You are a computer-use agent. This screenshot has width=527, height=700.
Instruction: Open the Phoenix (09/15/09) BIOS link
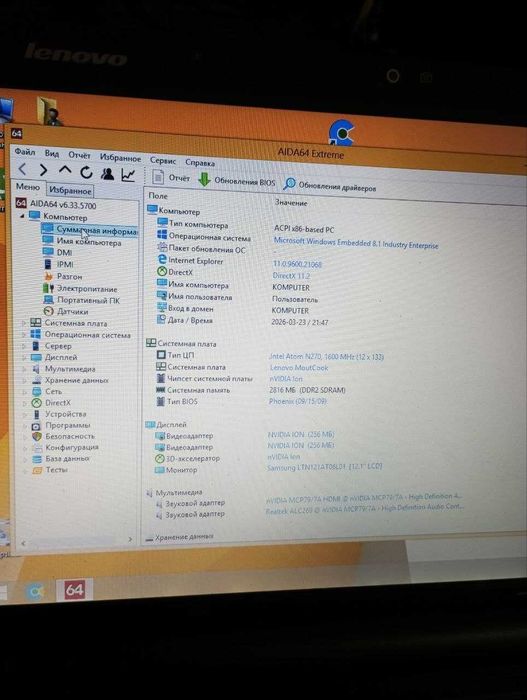point(297,401)
